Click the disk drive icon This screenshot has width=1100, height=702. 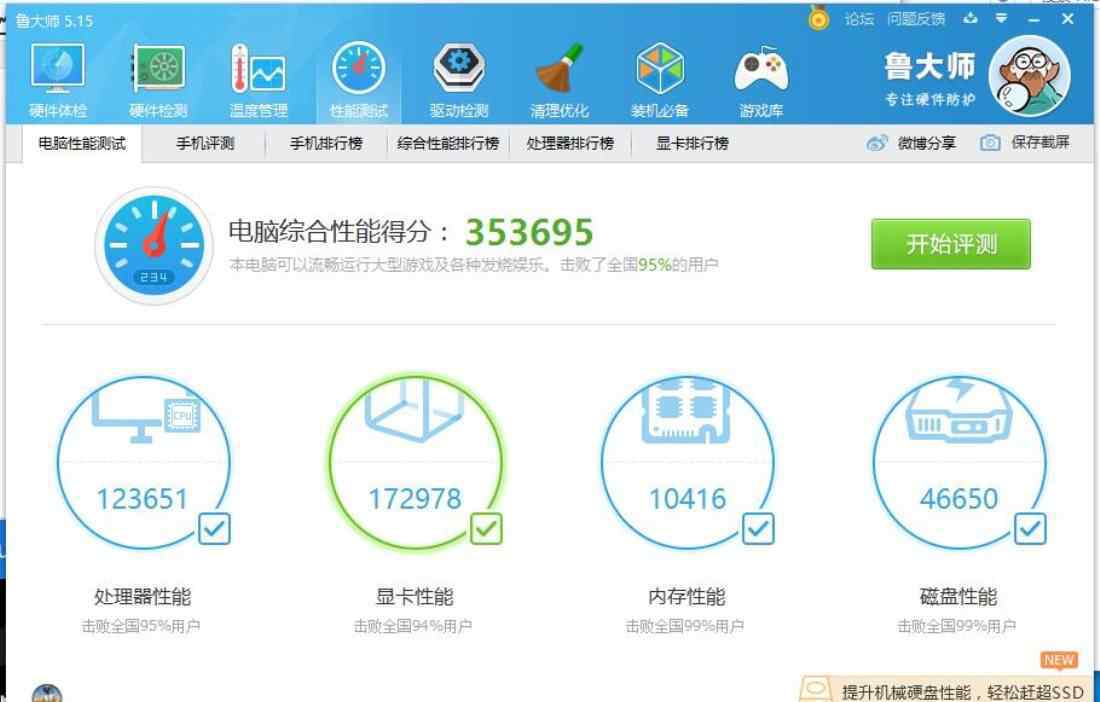pyautogui.click(x=959, y=412)
